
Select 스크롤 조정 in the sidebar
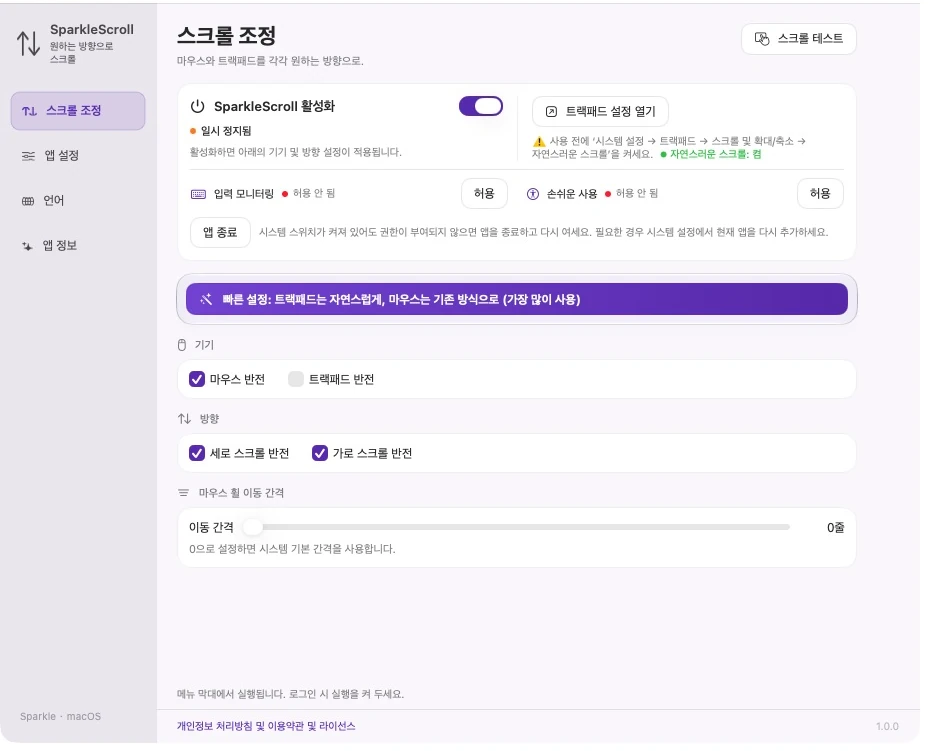tap(78, 111)
